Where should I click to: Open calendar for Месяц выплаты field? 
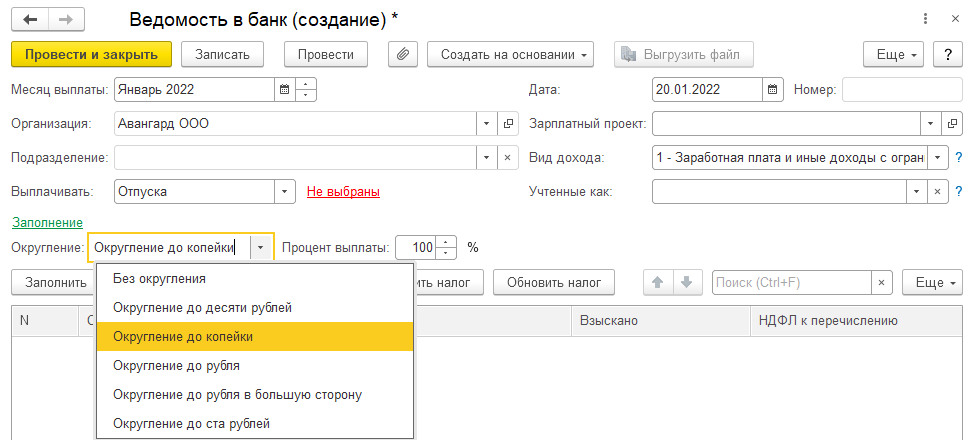285,90
